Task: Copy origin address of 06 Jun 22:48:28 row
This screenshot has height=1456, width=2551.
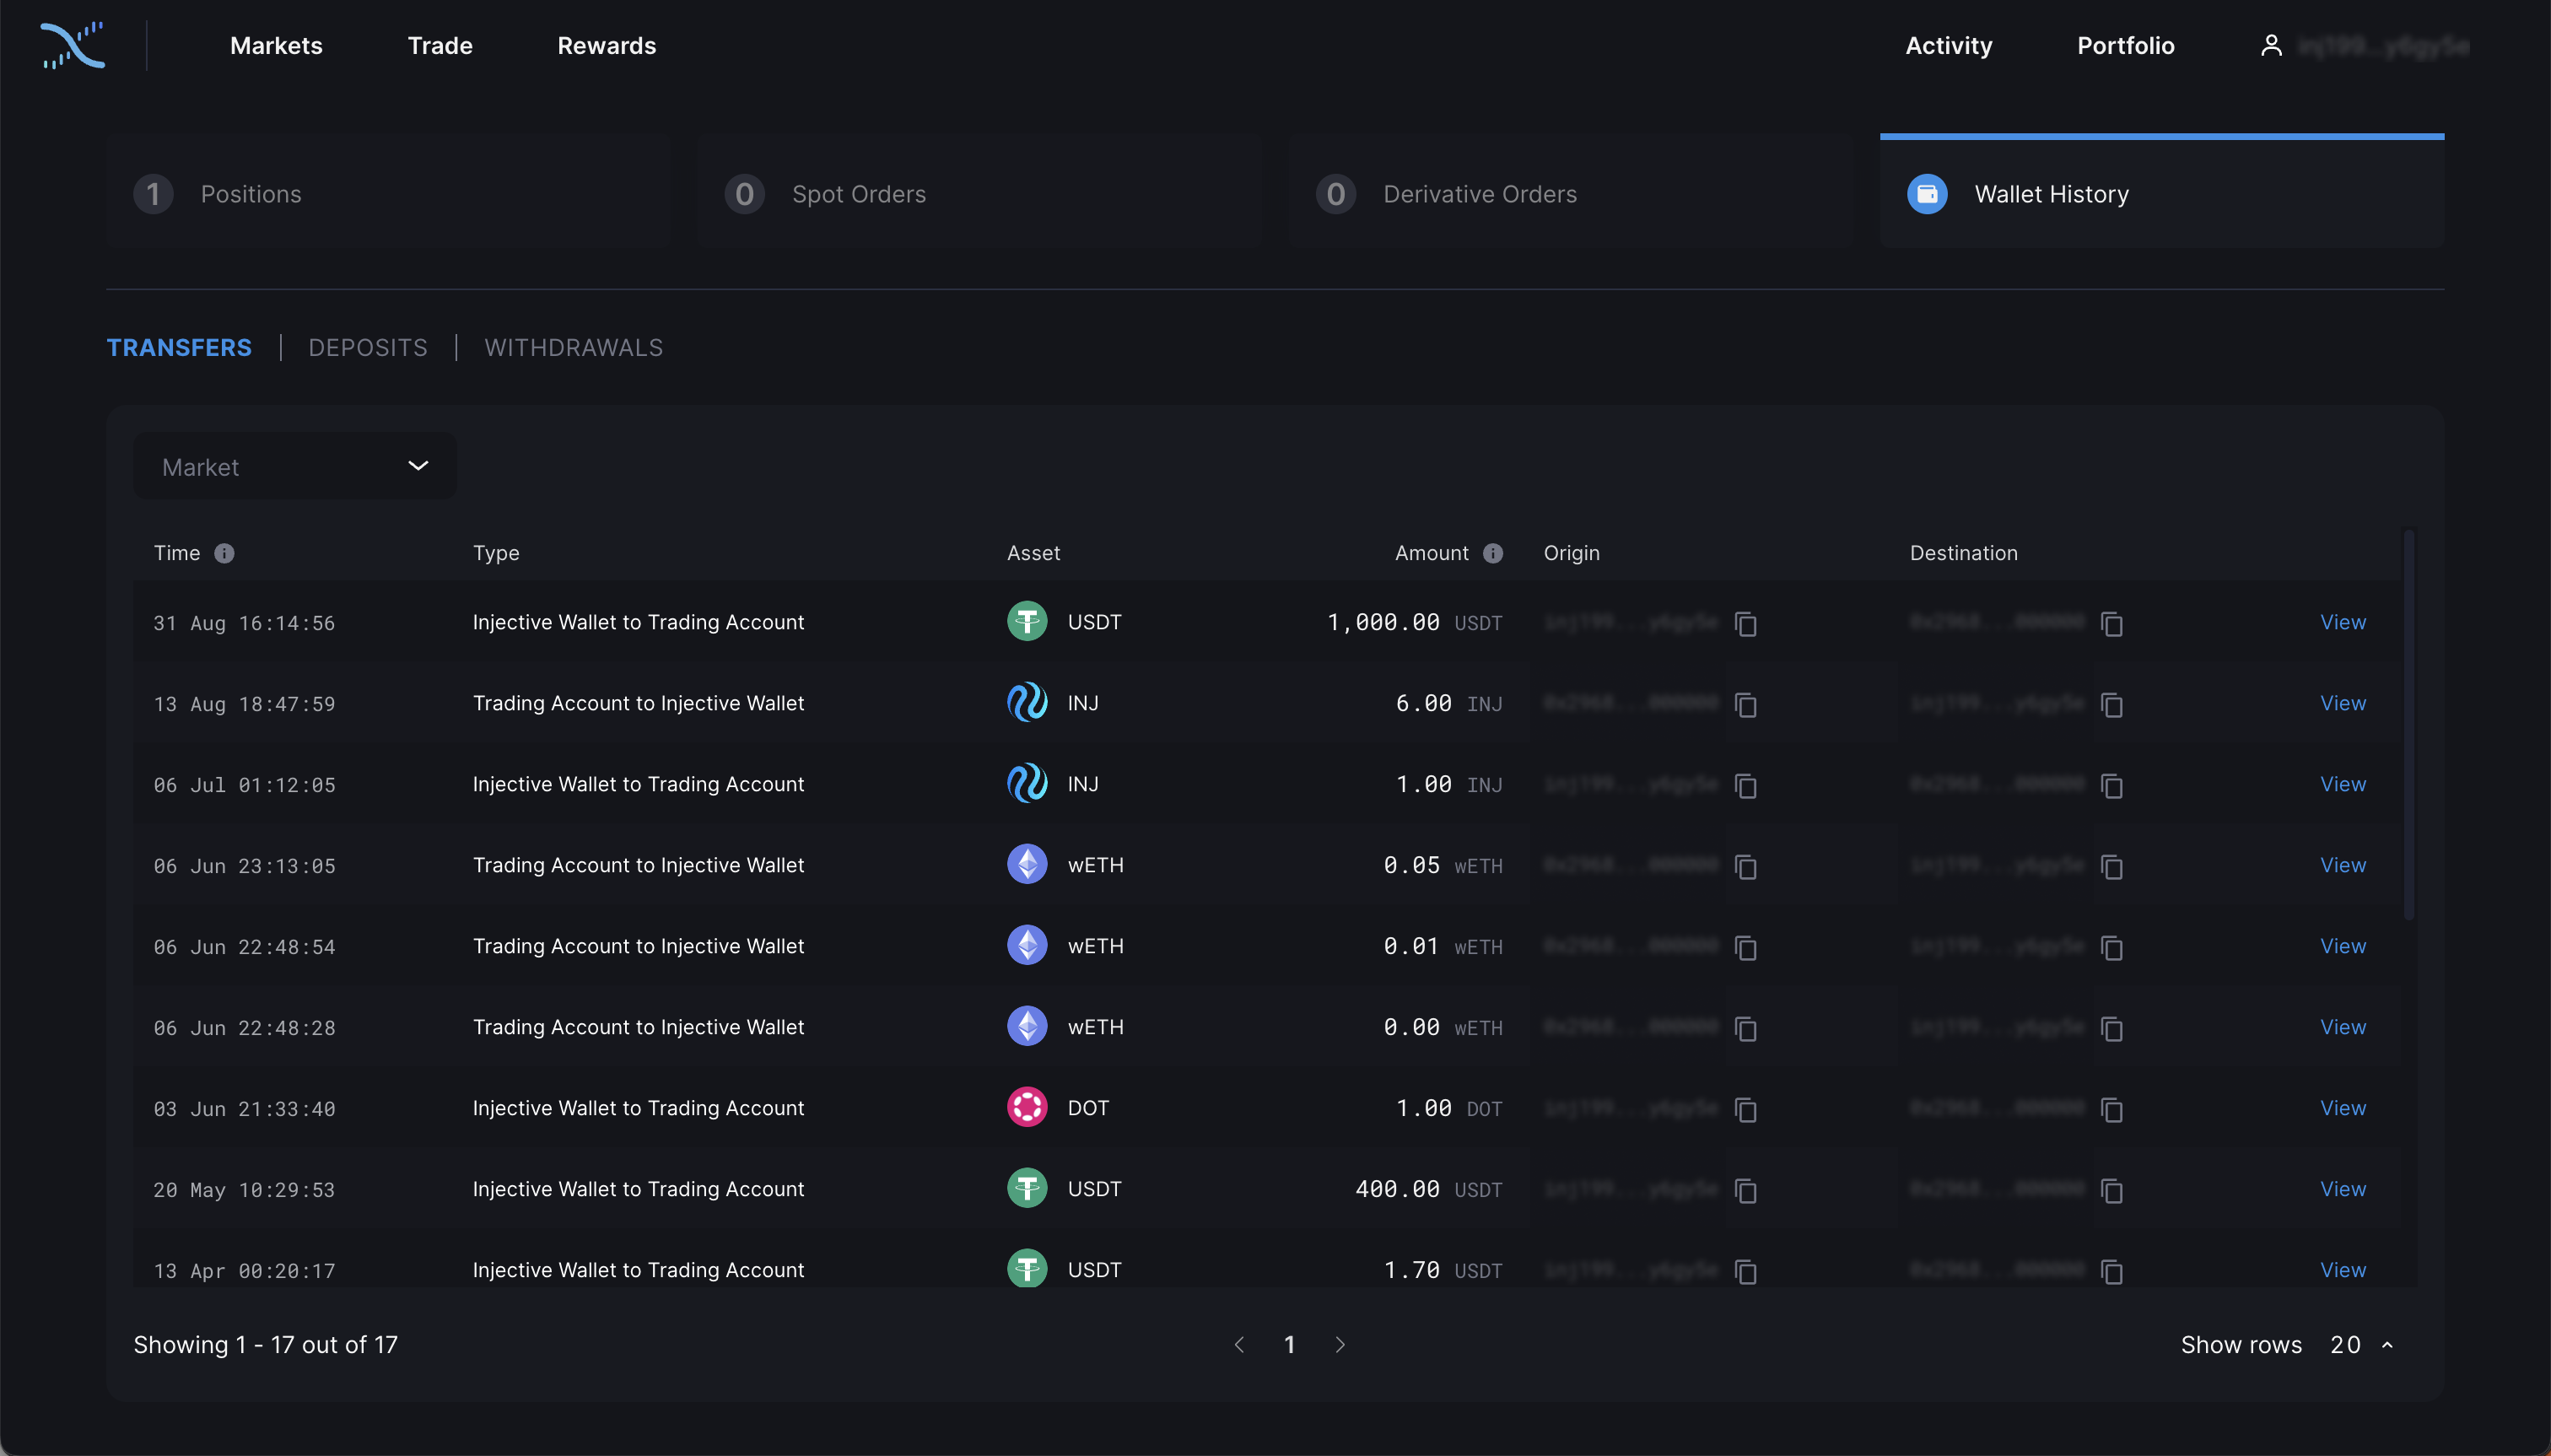Action: click(1746, 1029)
